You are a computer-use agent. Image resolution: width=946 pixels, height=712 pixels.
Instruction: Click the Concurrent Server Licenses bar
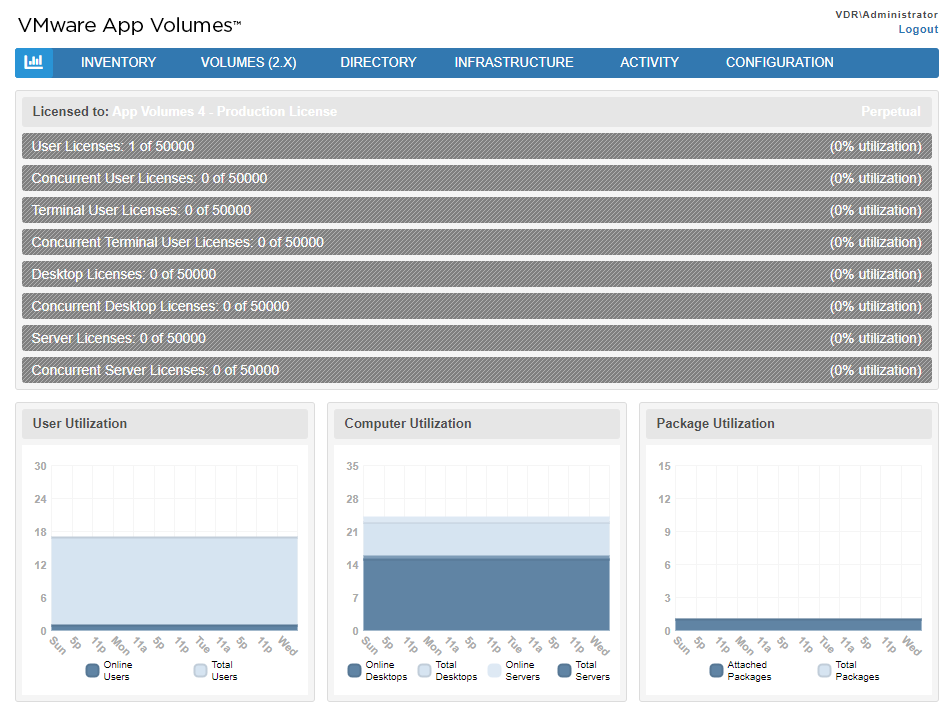pos(477,370)
